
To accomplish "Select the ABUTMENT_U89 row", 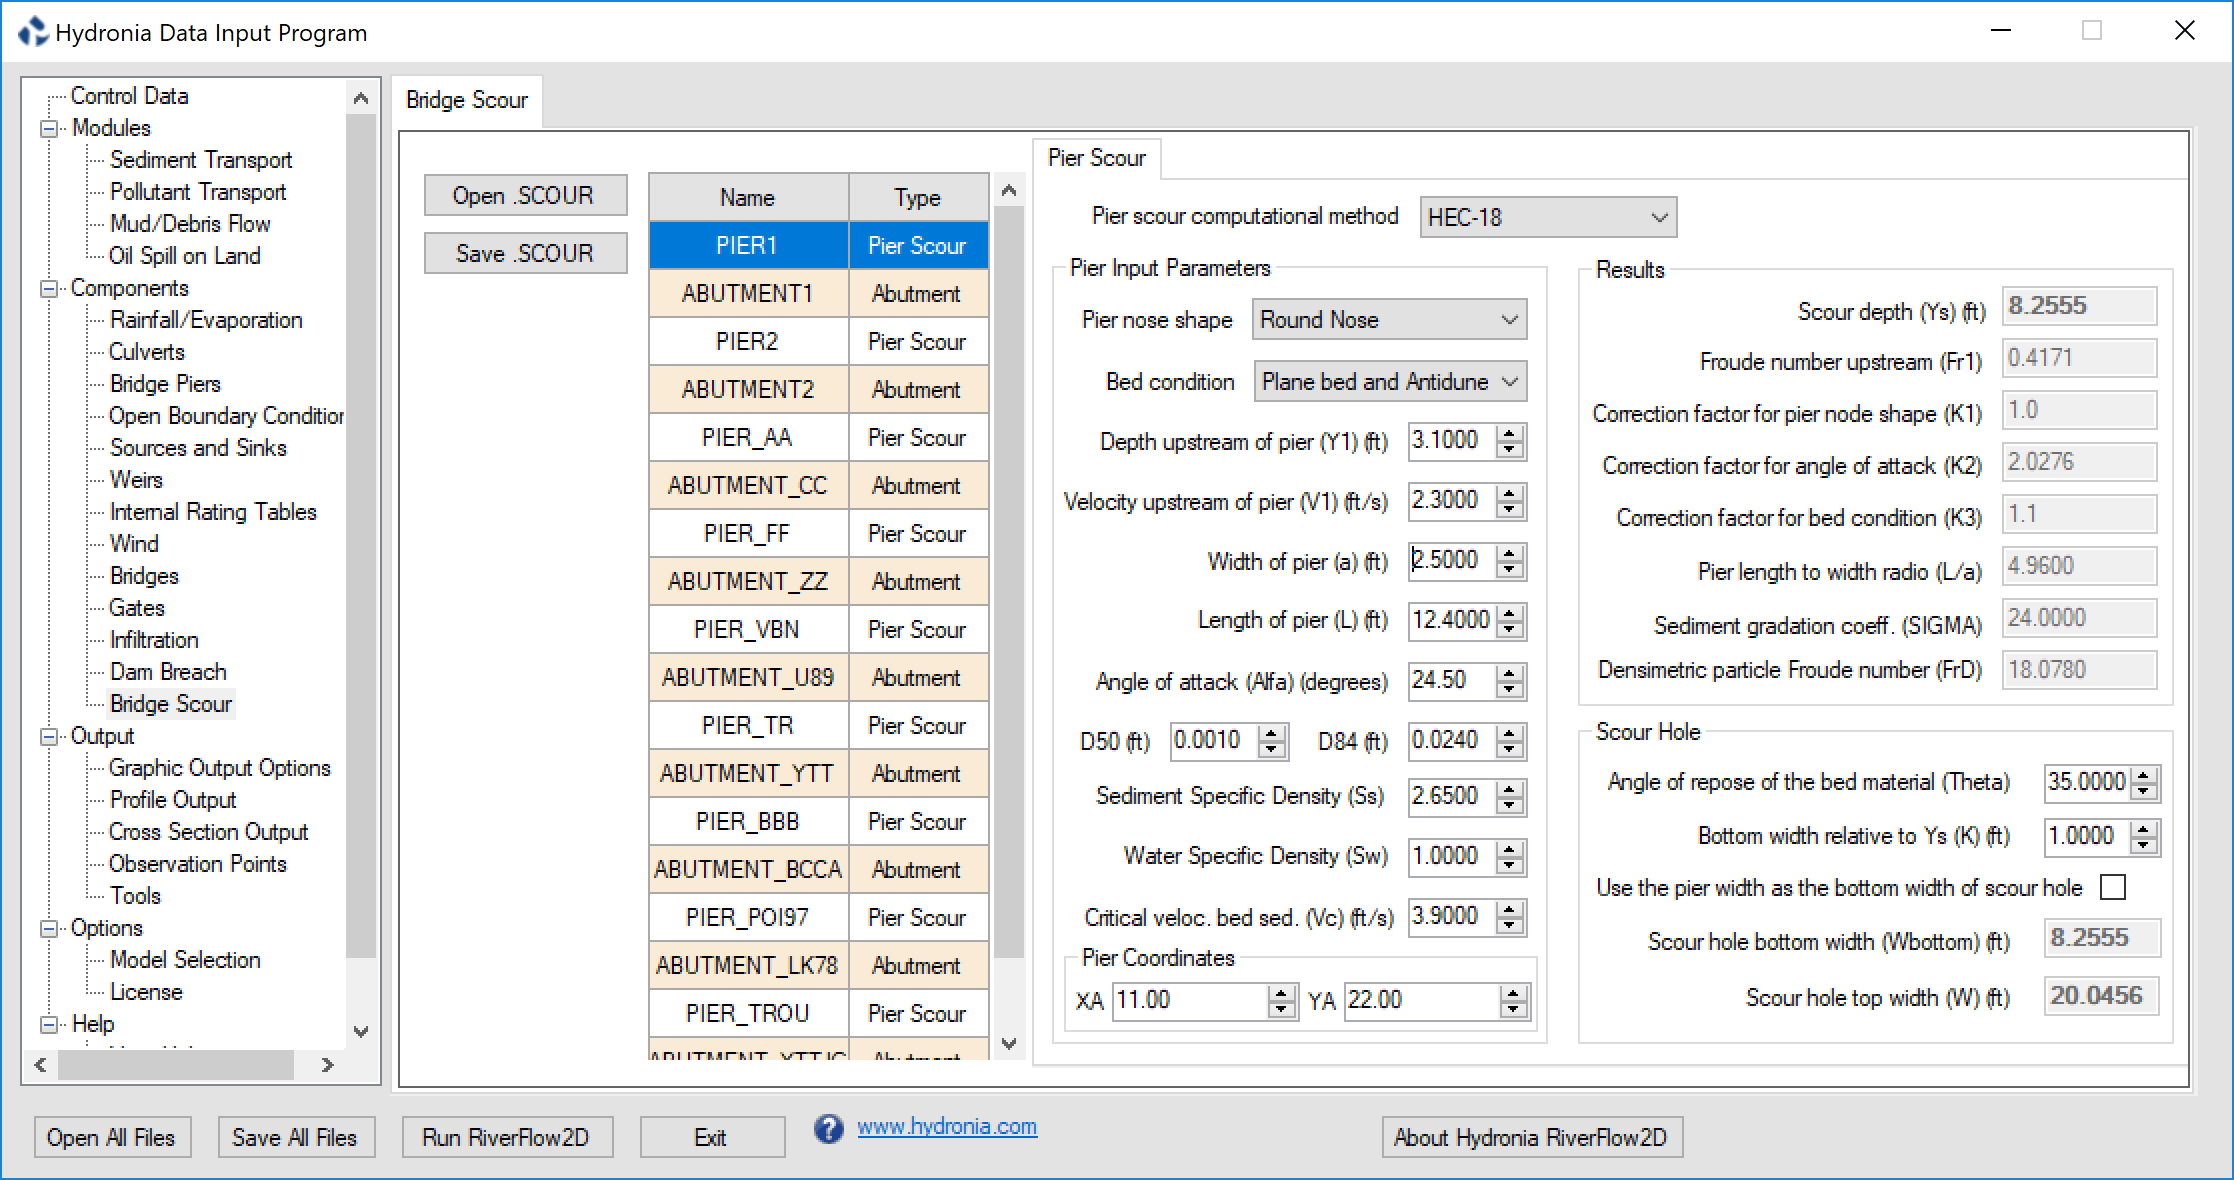I will pos(819,678).
